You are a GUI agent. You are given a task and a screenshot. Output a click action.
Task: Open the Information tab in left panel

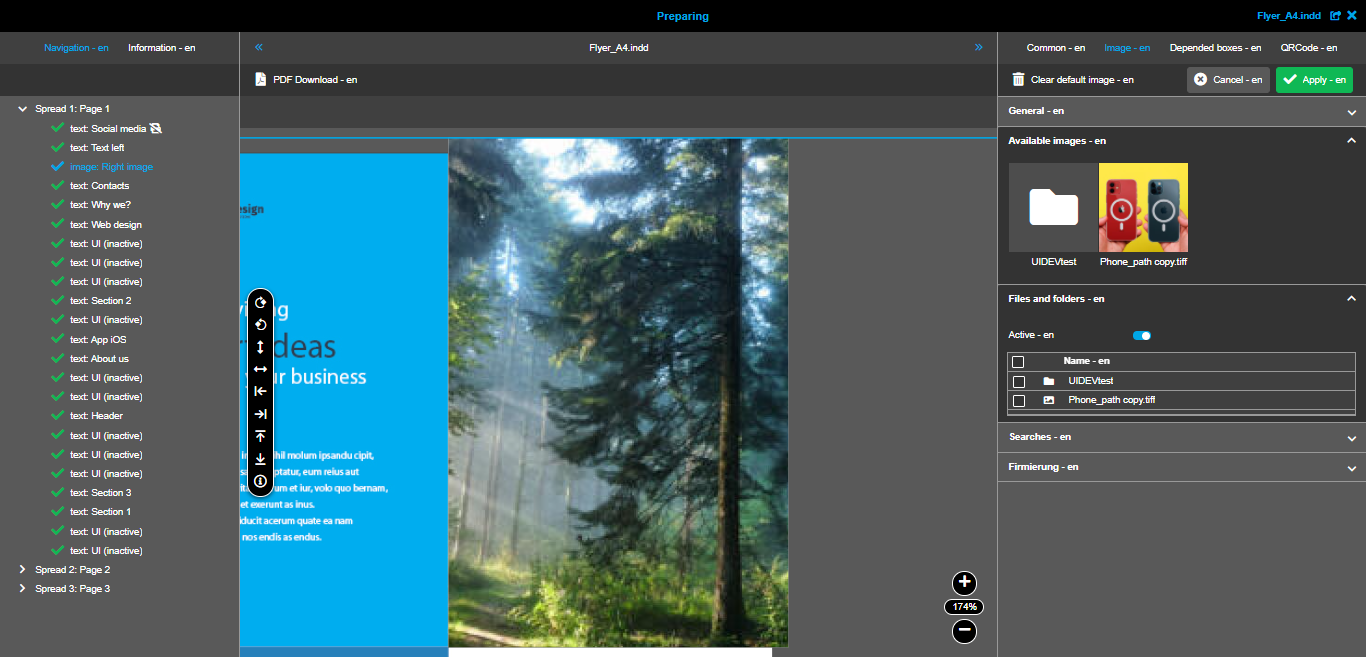(x=161, y=47)
